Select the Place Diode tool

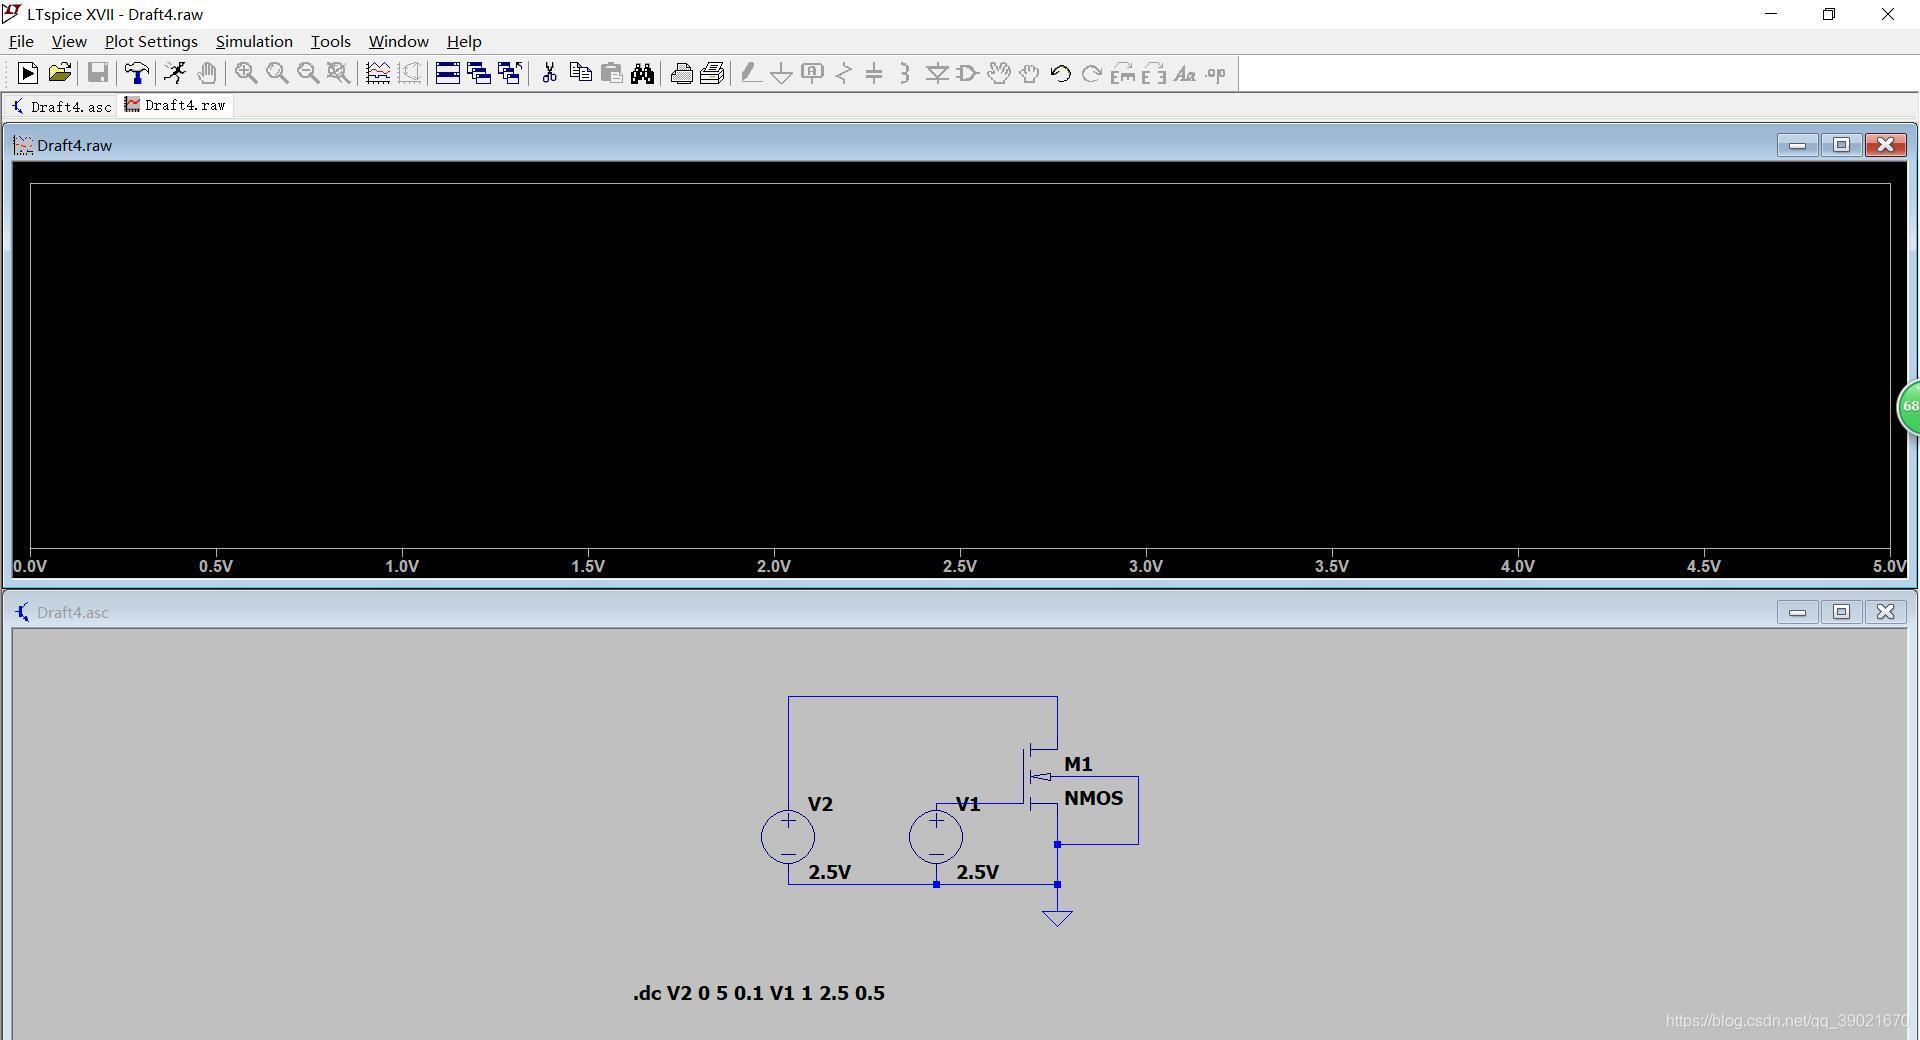click(937, 73)
